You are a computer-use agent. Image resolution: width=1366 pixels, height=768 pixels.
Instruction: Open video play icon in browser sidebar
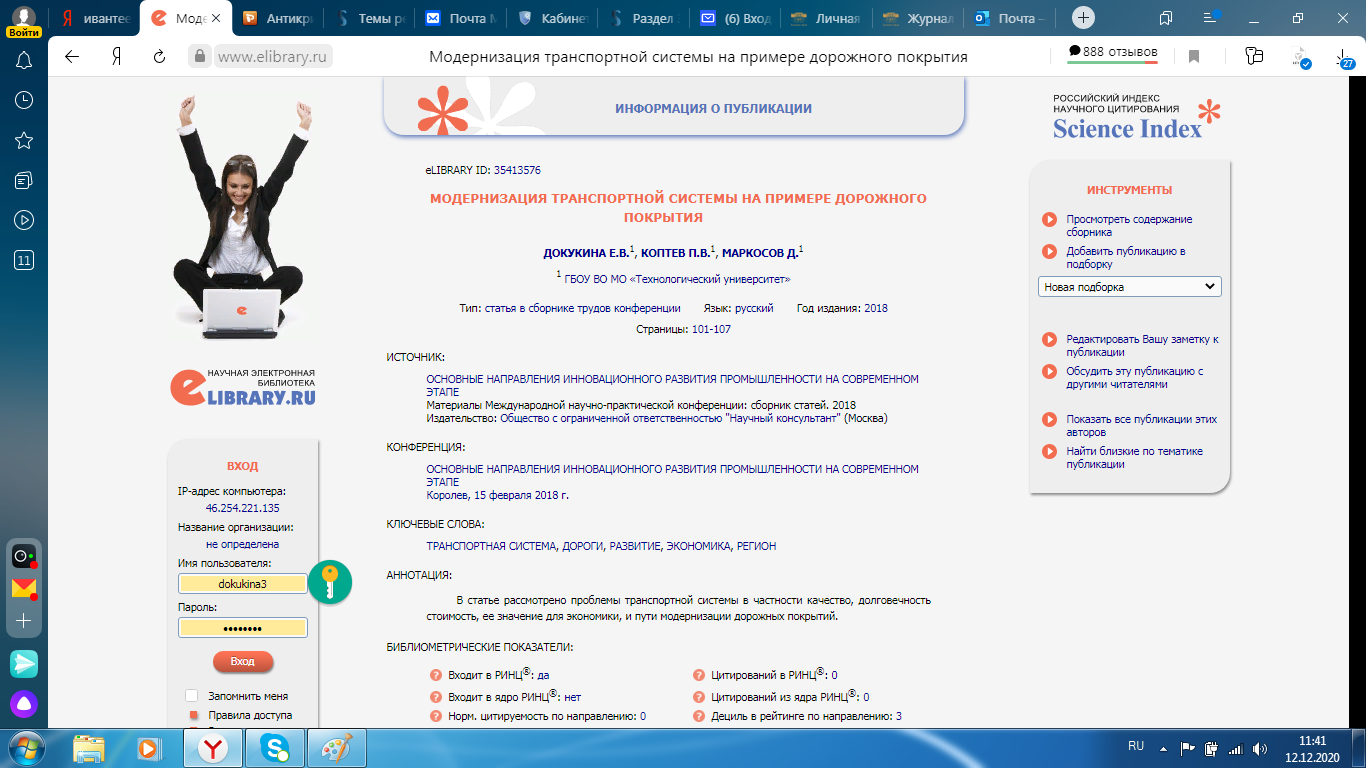point(24,220)
